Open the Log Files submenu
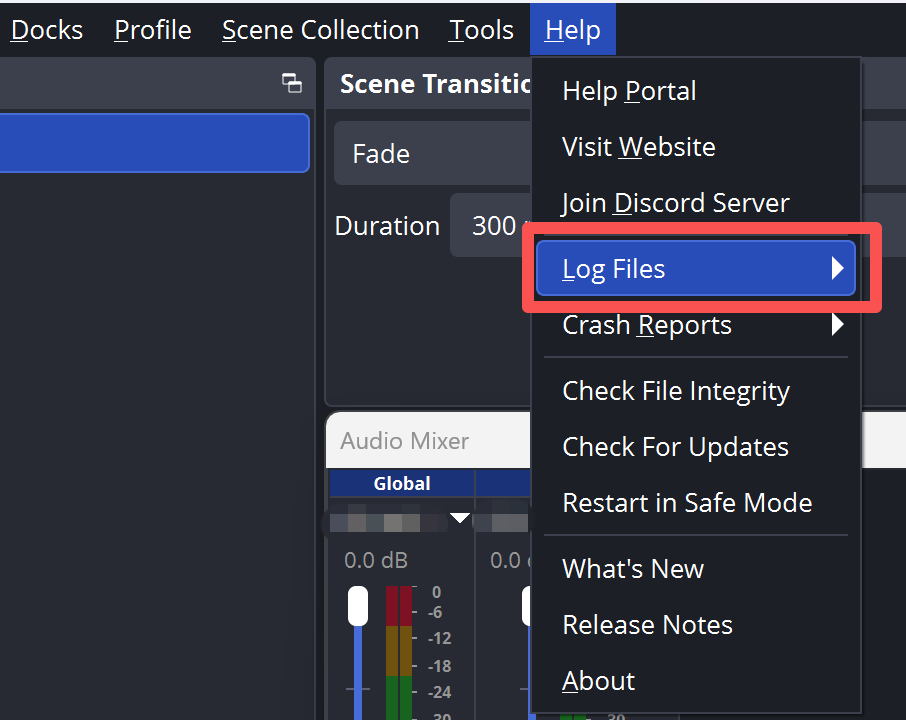This screenshot has height=720, width=906. (x=696, y=269)
